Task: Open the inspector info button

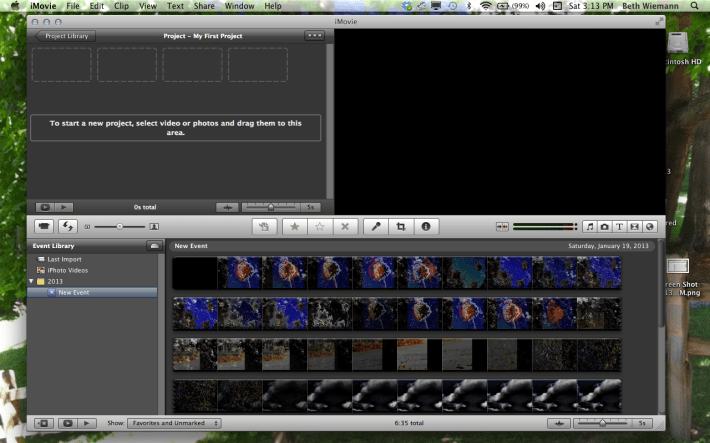Action: tap(424, 227)
